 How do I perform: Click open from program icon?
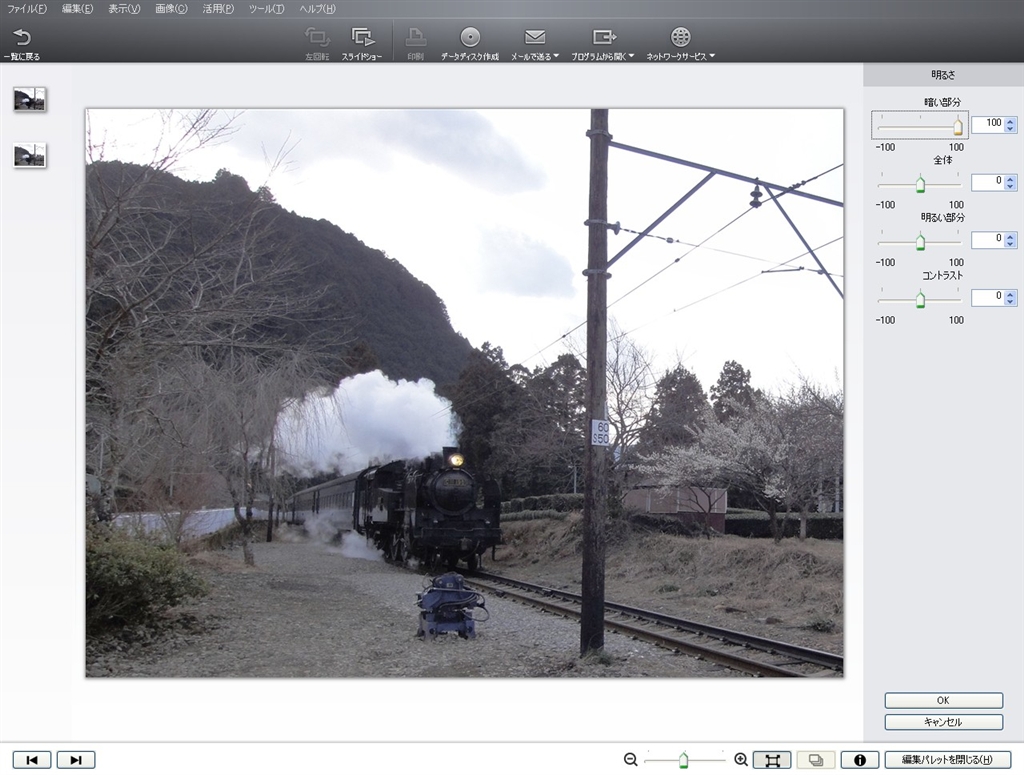click(x=603, y=37)
